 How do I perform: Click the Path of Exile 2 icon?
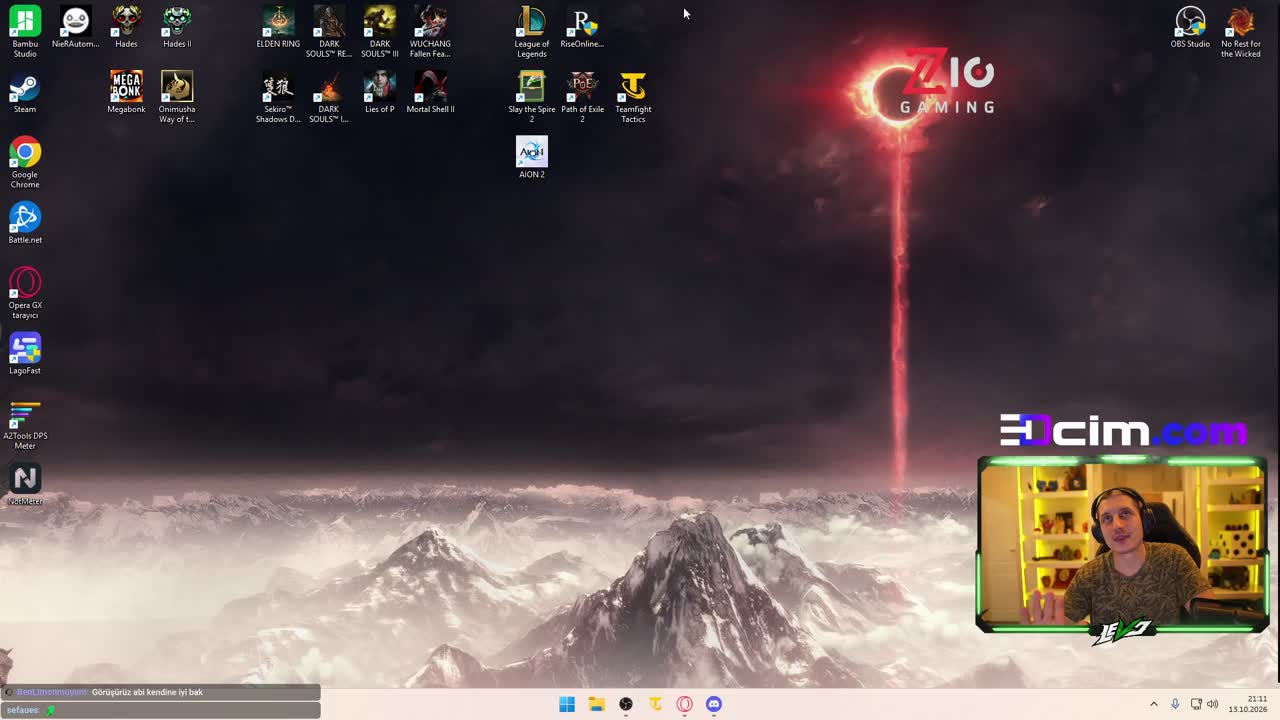582,97
